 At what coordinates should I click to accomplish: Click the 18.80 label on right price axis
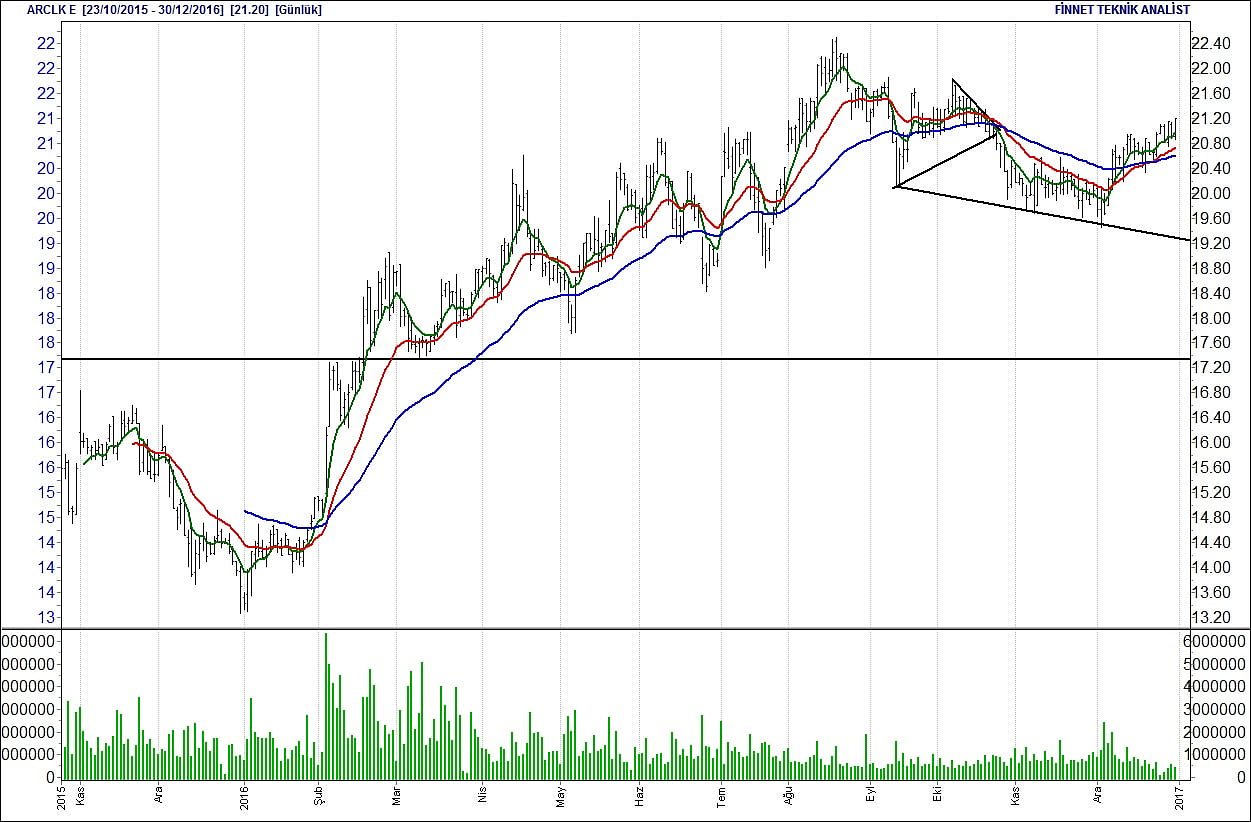[x=1211, y=269]
